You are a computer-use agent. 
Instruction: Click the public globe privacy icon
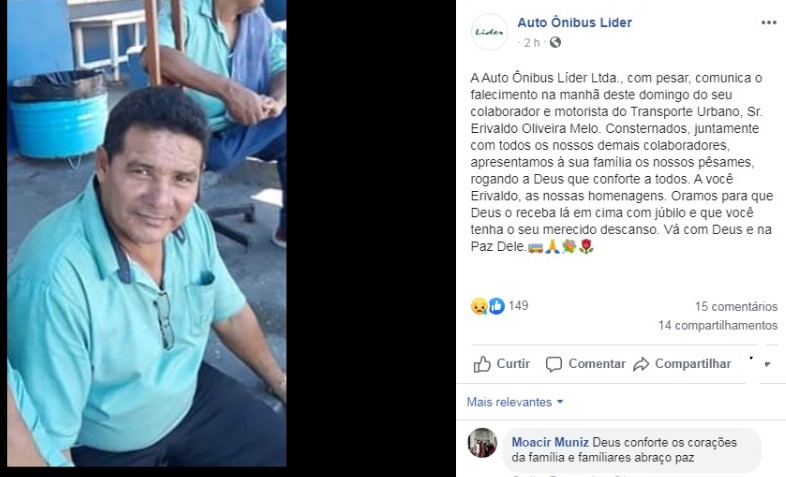pyautogui.click(x=555, y=42)
